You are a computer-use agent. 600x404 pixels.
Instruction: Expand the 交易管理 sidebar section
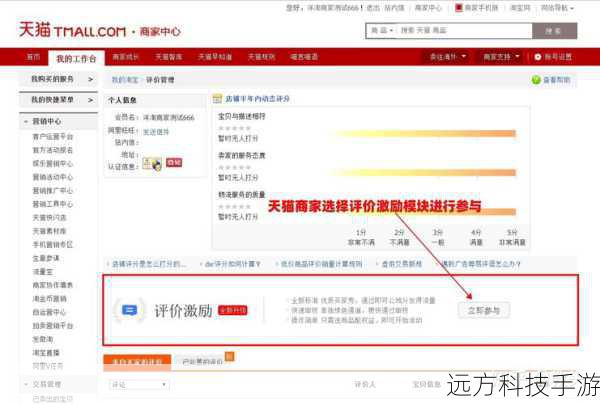[x=26, y=384]
